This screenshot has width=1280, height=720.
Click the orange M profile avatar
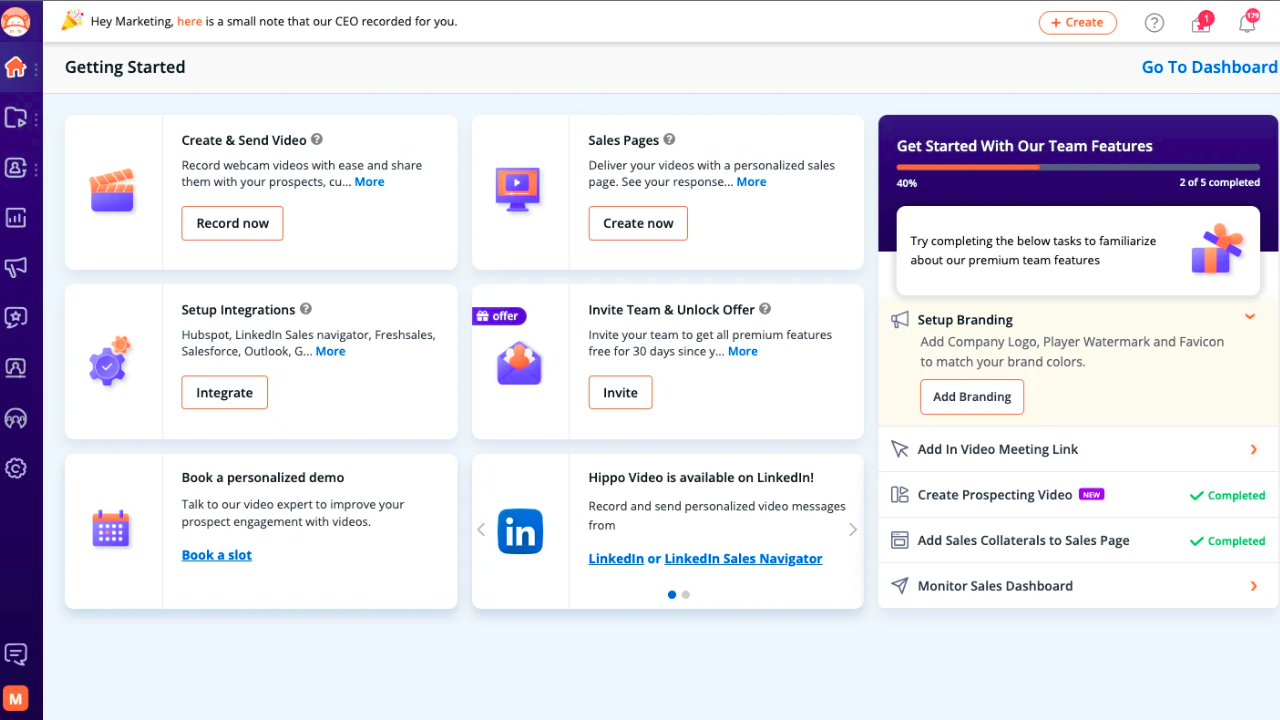tap(15, 698)
